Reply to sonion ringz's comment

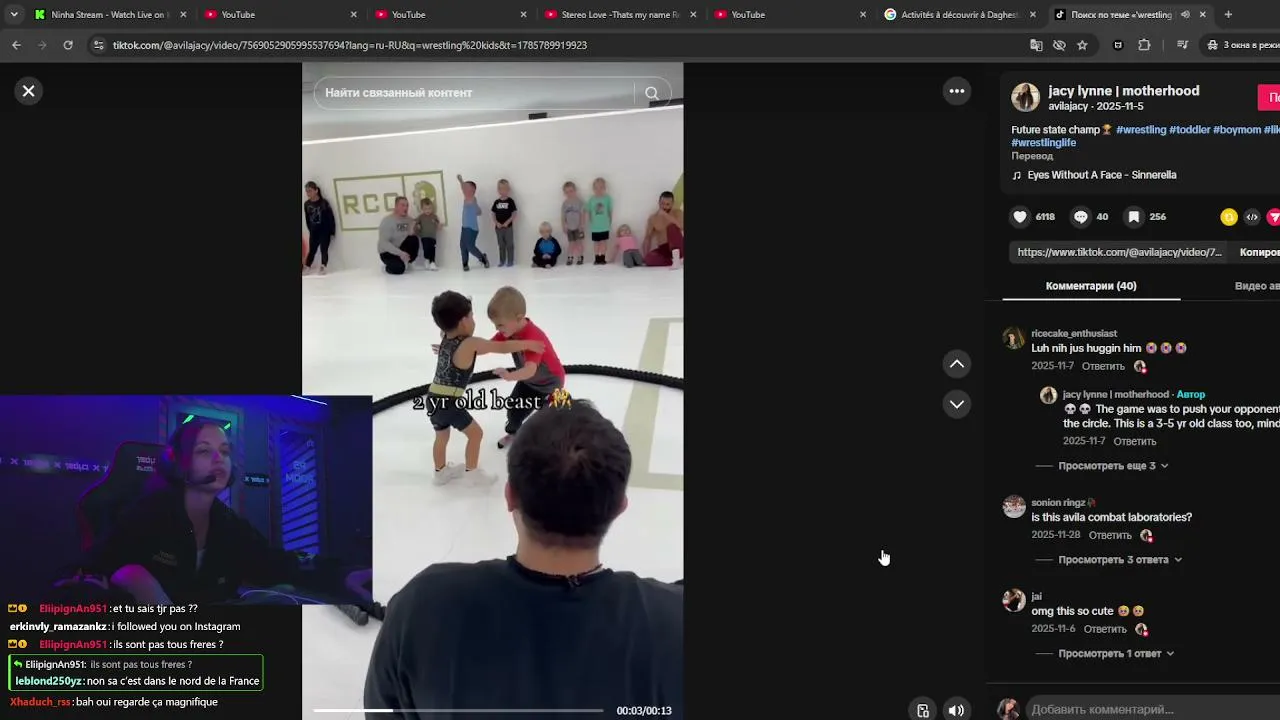click(x=1110, y=535)
